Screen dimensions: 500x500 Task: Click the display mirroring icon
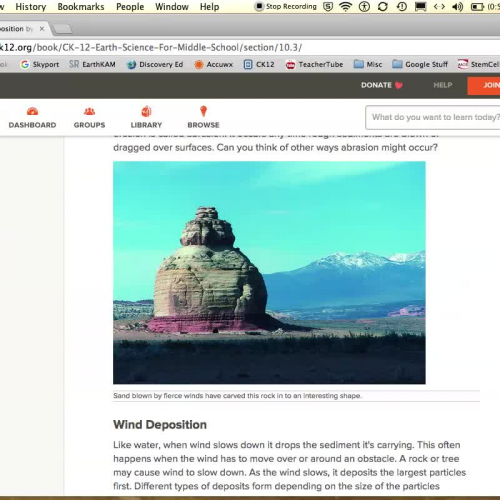coord(420,7)
